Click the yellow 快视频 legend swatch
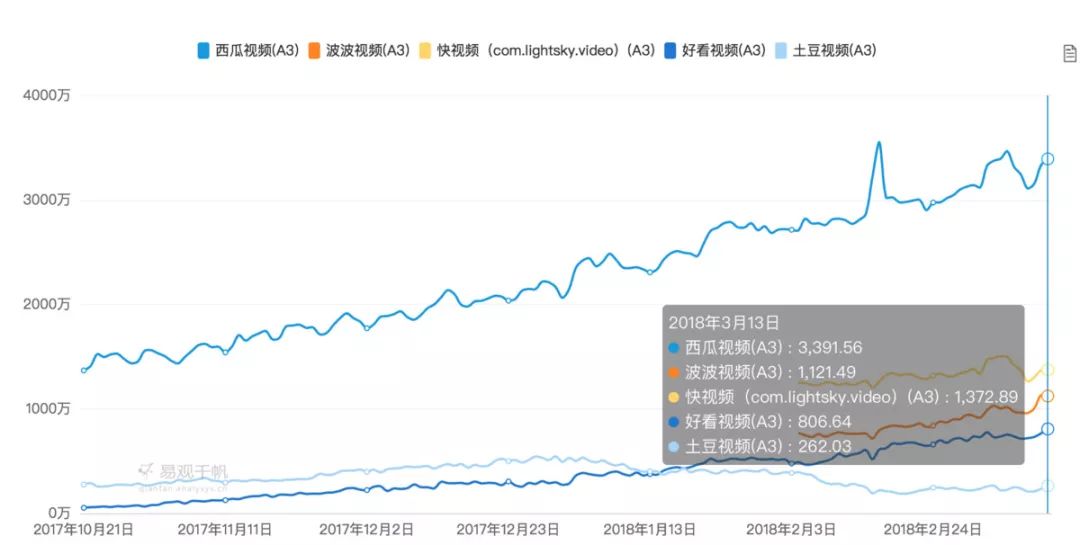The width and height of the screenshot is (1080, 545). click(425, 50)
